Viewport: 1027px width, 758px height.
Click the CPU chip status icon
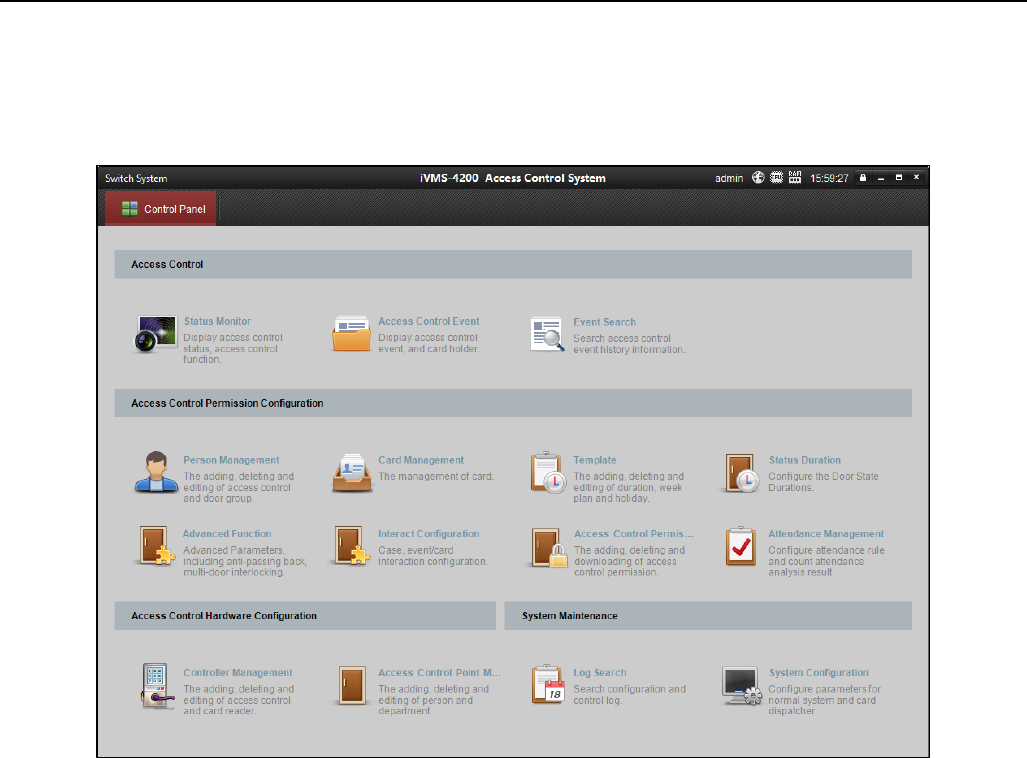pyautogui.click(x=776, y=178)
